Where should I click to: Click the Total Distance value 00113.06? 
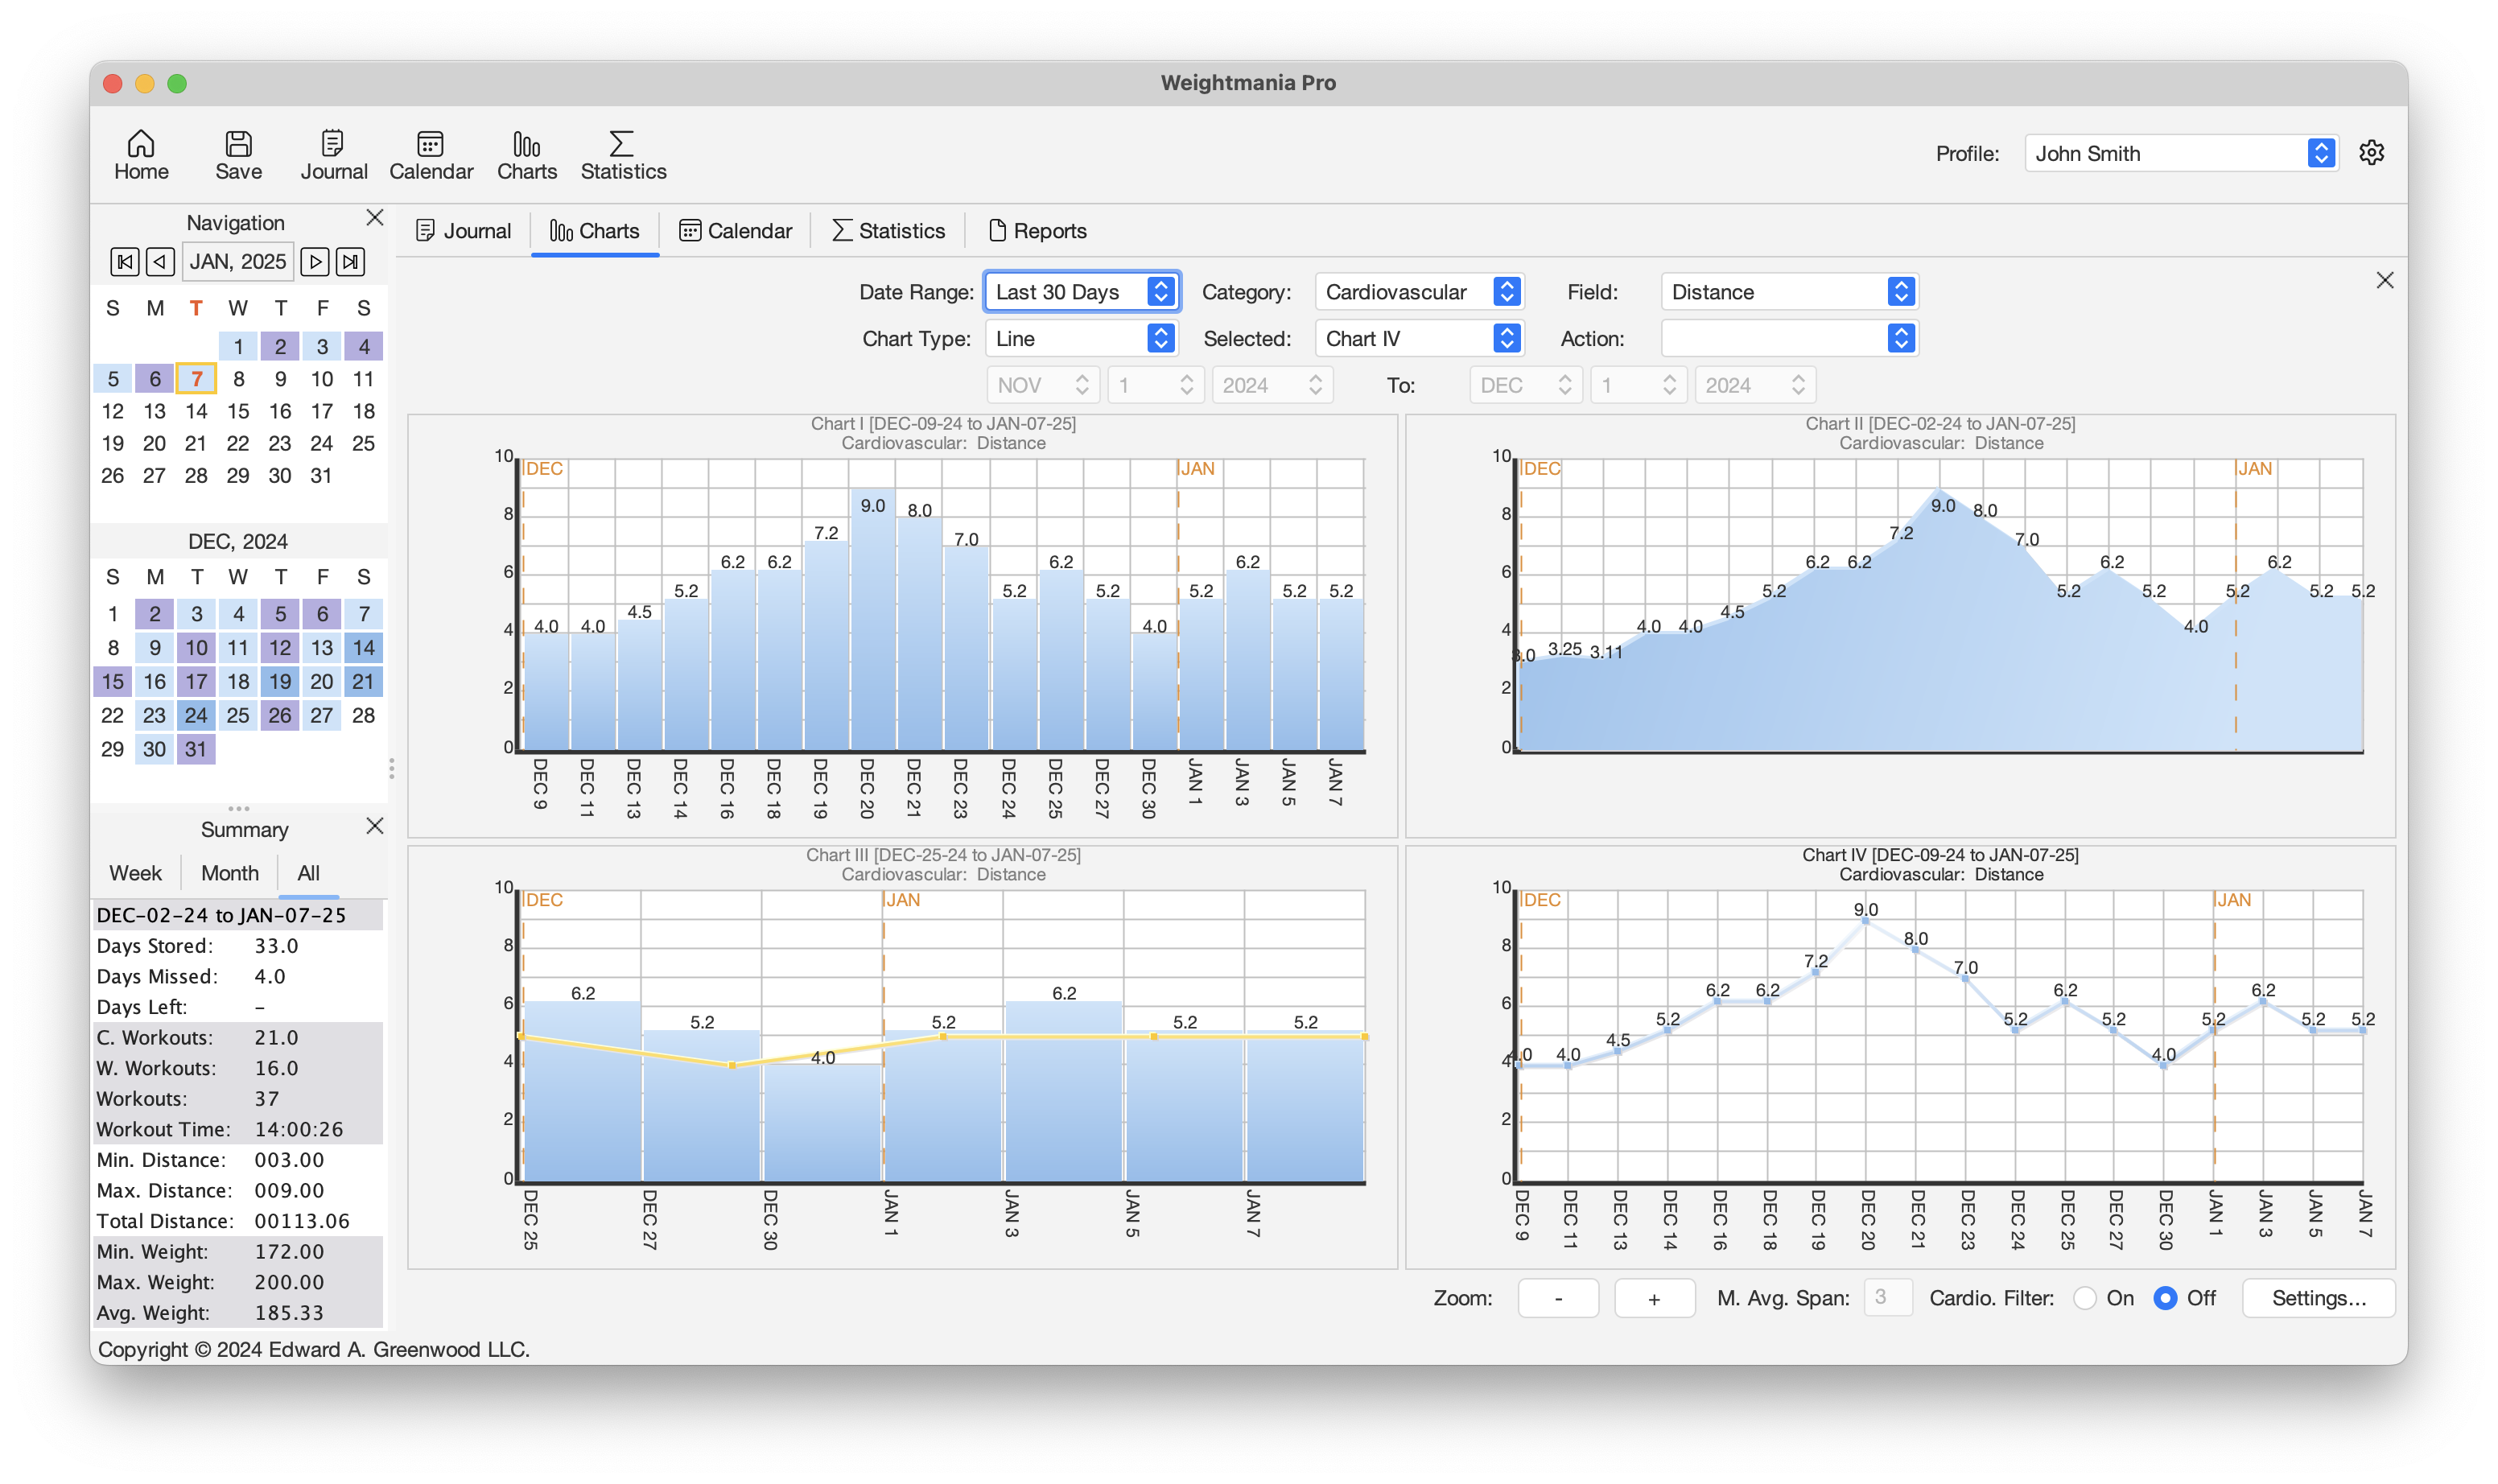(x=302, y=1221)
